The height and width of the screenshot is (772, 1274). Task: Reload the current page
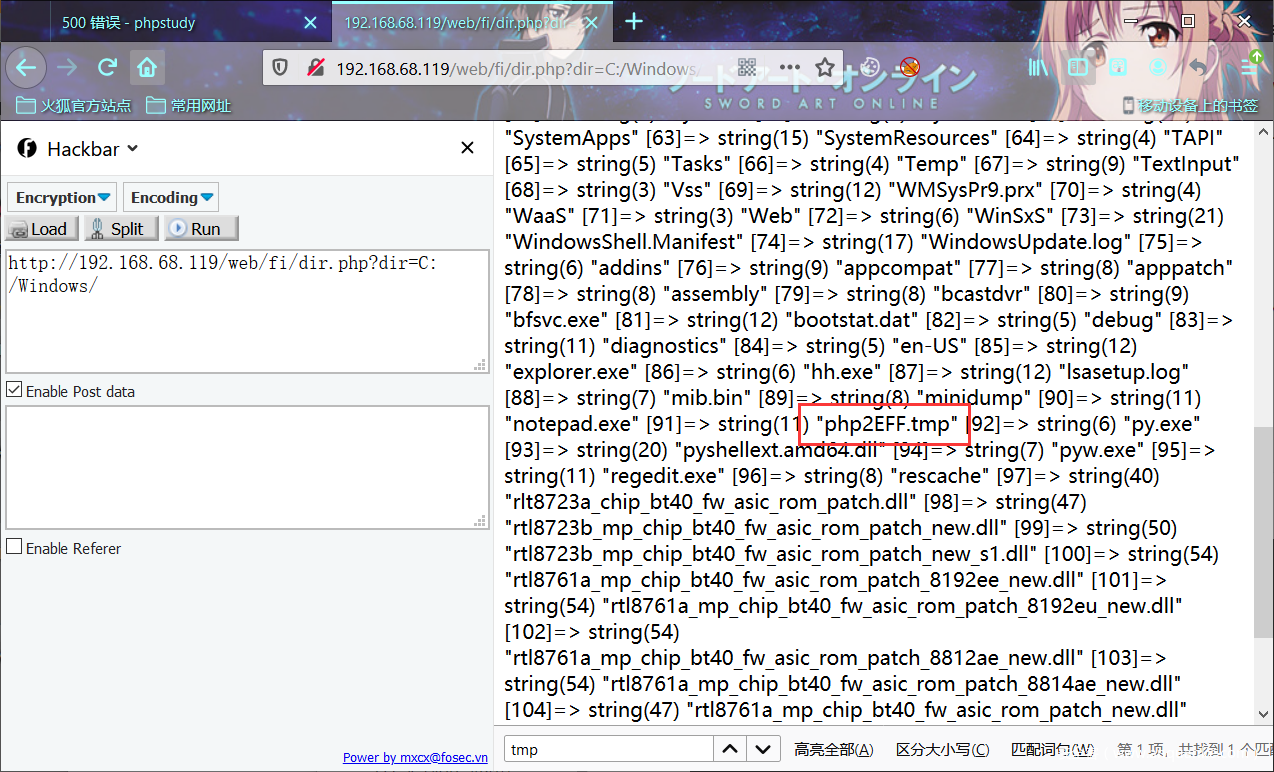point(107,68)
